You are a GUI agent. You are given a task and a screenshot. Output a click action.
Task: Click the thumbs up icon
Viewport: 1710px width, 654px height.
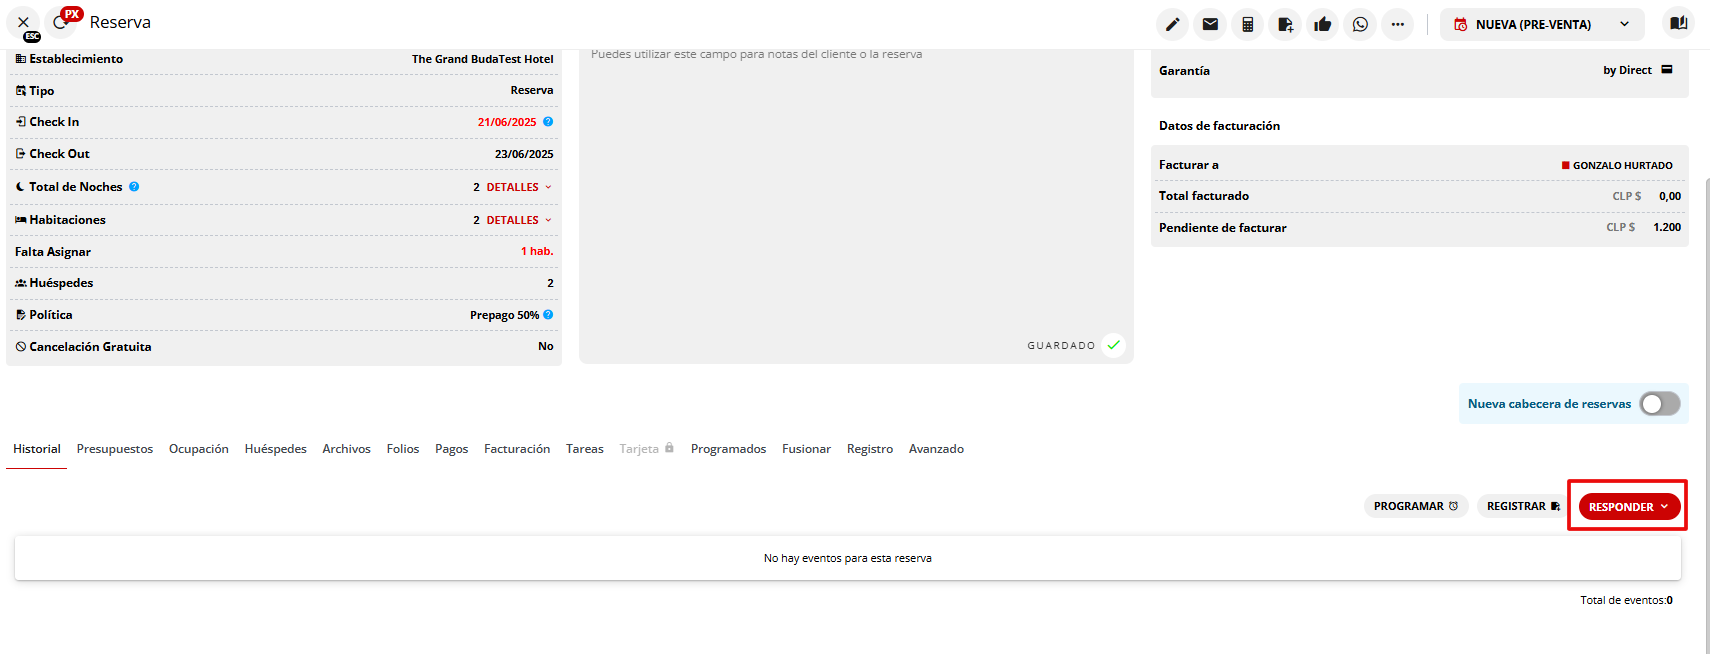click(x=1322, y=24)
